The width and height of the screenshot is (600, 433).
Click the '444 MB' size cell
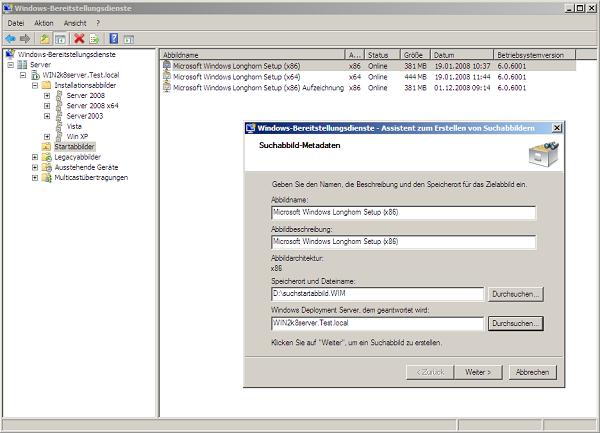pos(415,77)
